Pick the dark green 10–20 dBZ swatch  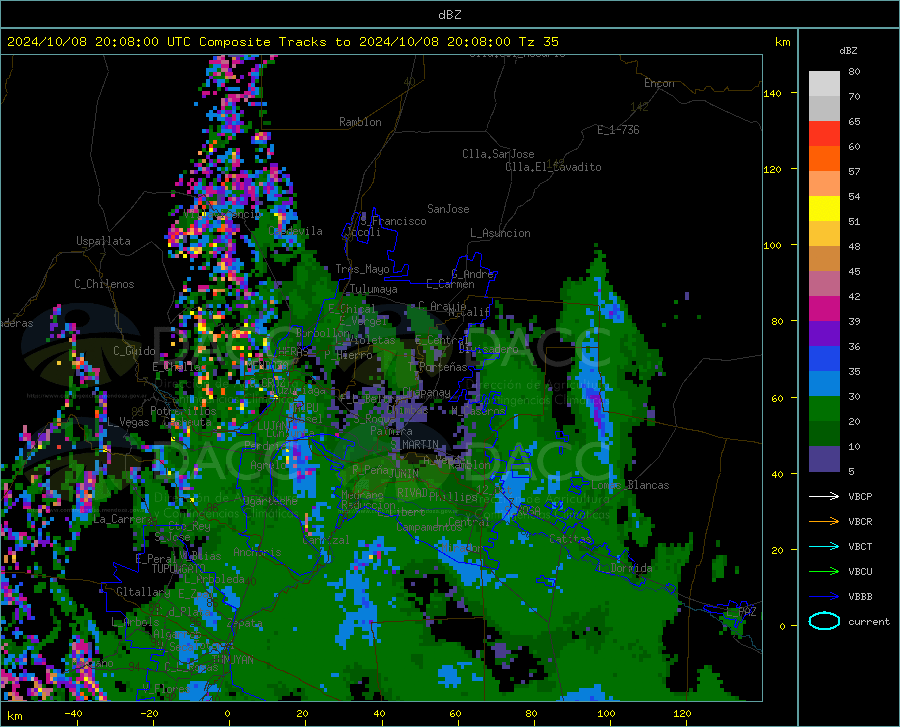pyautogui.click(x=824, y=434)
